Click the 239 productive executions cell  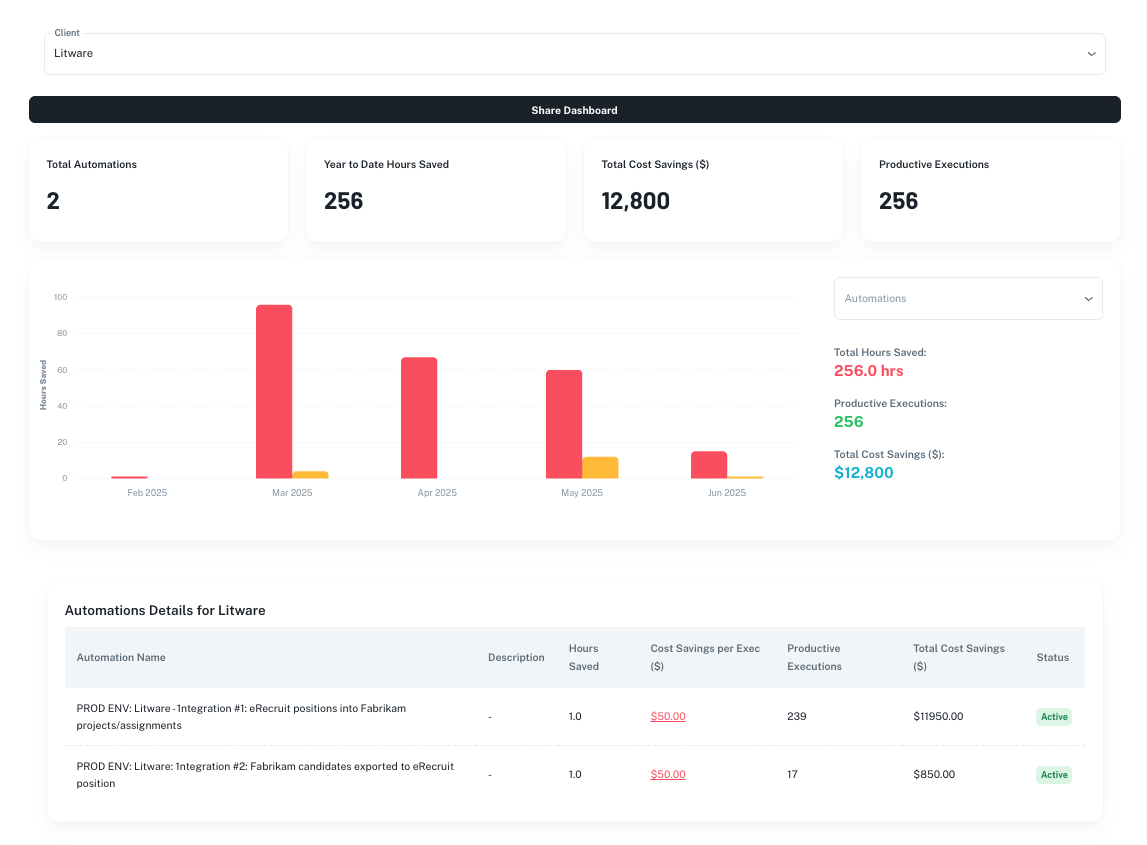(x=797, y=716)
